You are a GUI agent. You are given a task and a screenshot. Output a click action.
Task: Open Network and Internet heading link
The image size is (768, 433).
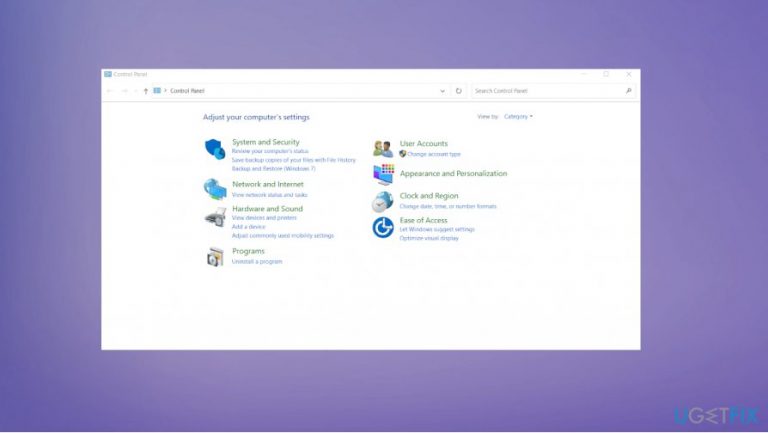267,184
